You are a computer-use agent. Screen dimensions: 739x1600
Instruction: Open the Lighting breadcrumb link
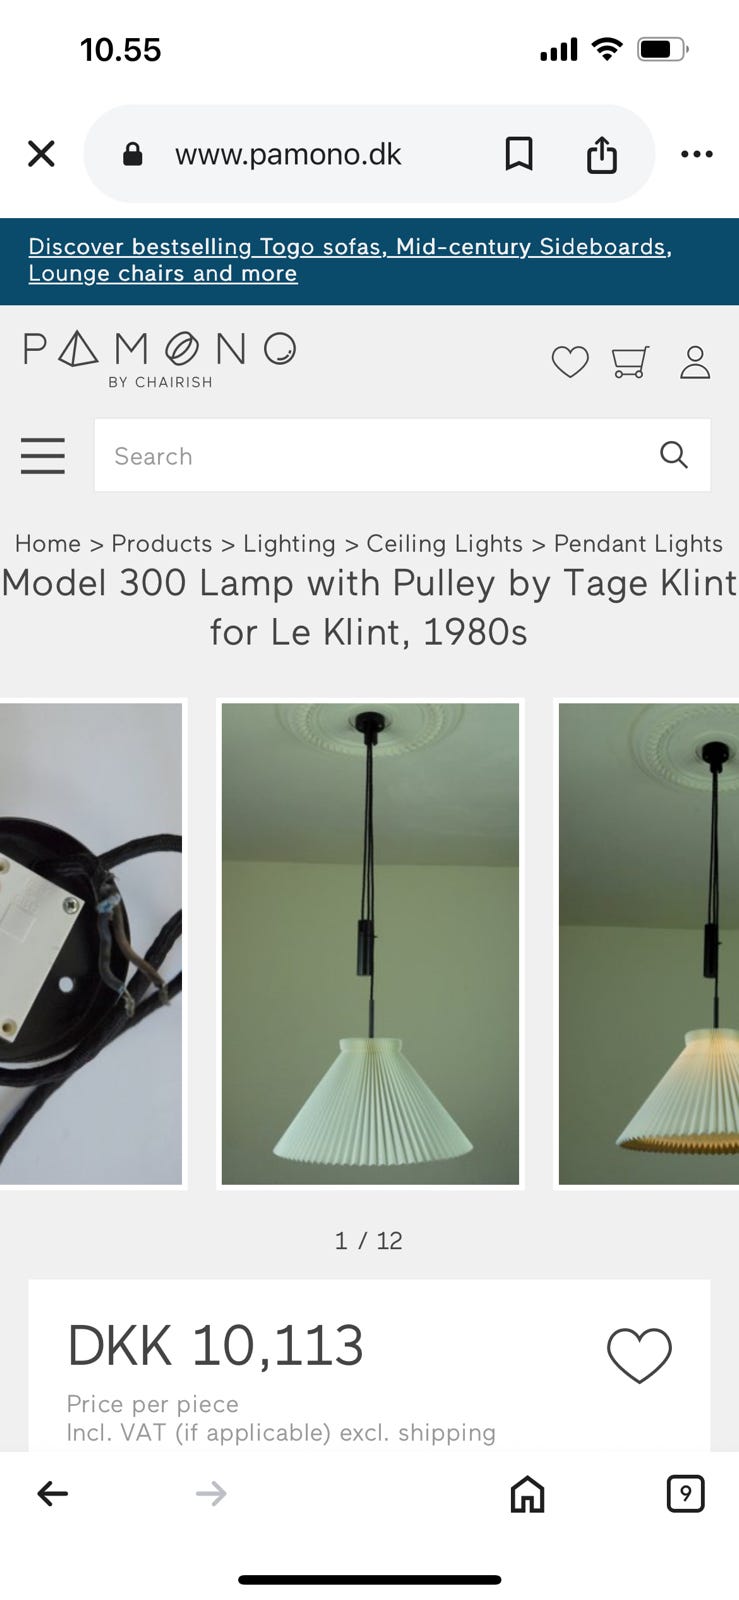coord(289,544)
